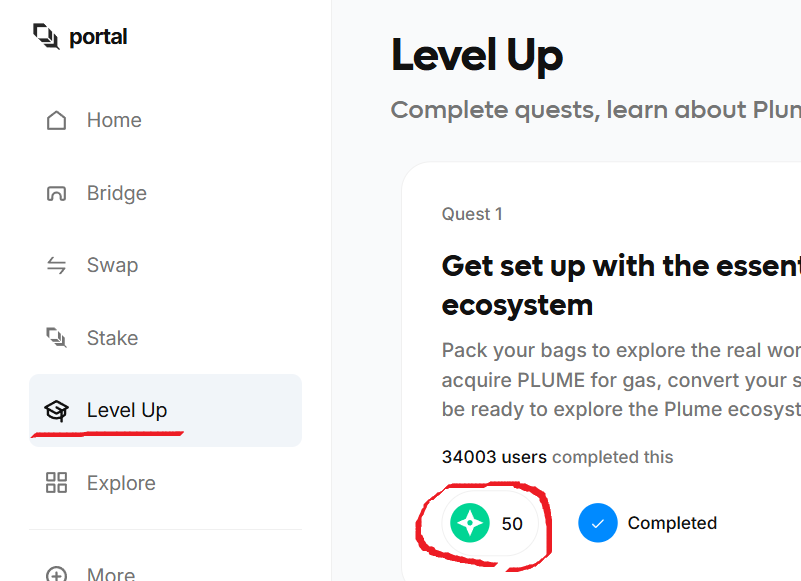This screenshot has width=801, height=581.
Task: Click the Explore grid icon
Action: click(56, 483)
